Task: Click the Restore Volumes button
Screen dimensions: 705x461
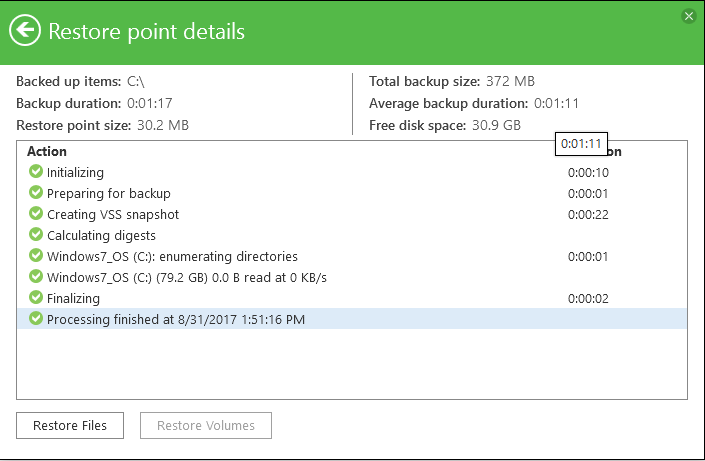Action: (x=206, y=425)
